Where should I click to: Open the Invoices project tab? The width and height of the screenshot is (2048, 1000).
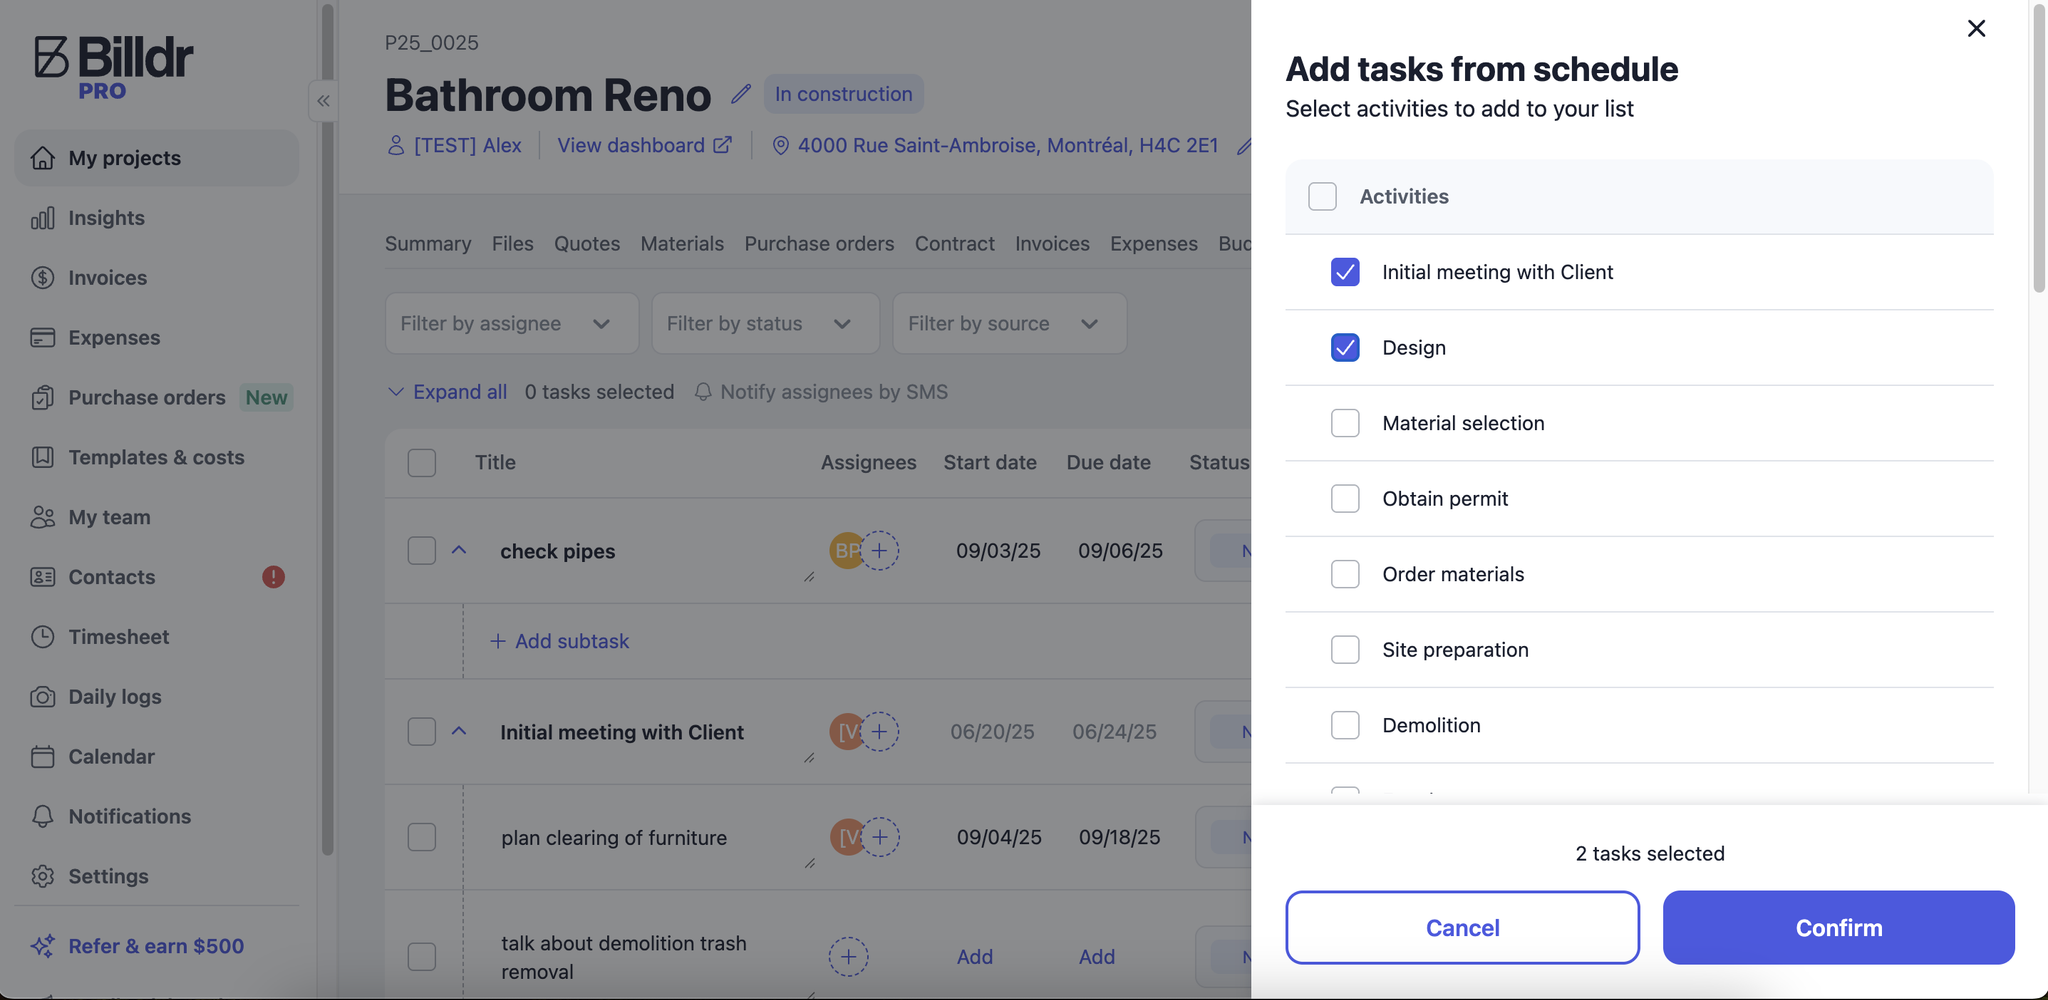[1052, 244]
